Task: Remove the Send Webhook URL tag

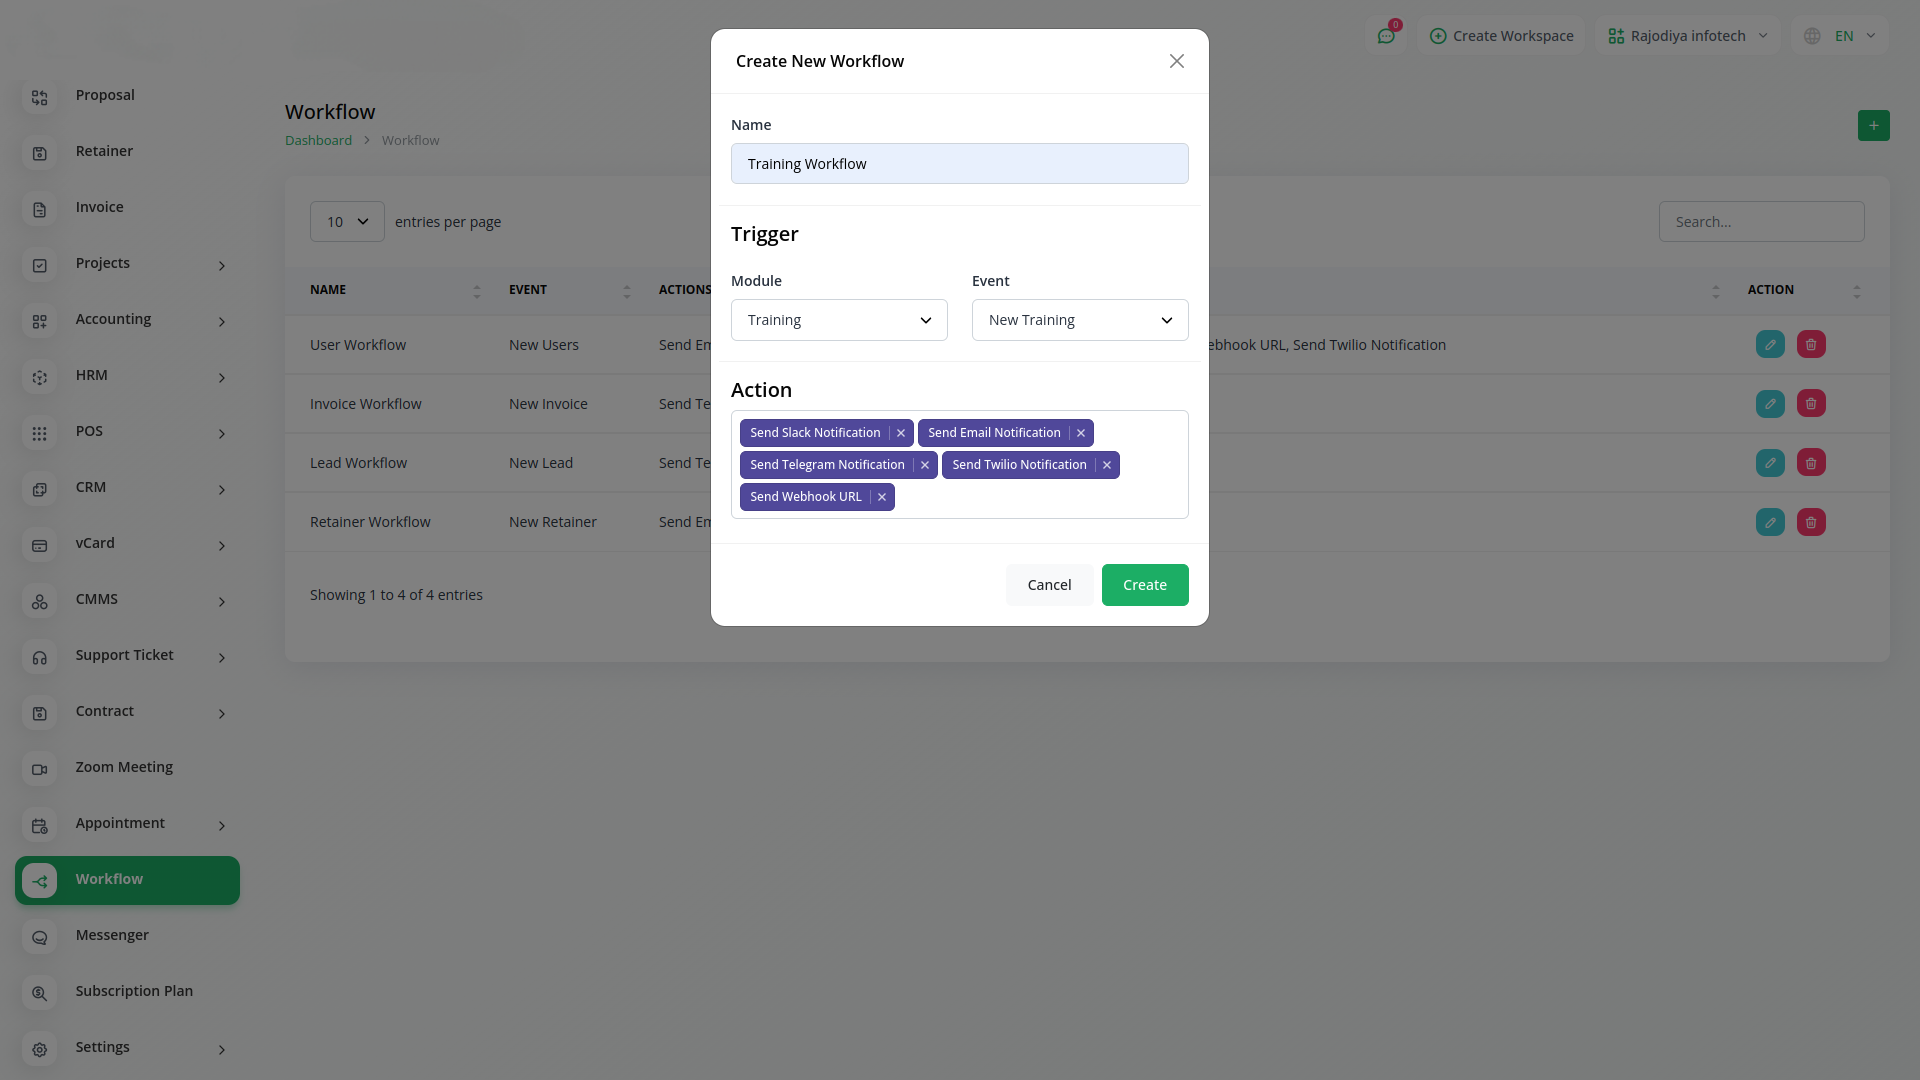Action: pos(882,497)
